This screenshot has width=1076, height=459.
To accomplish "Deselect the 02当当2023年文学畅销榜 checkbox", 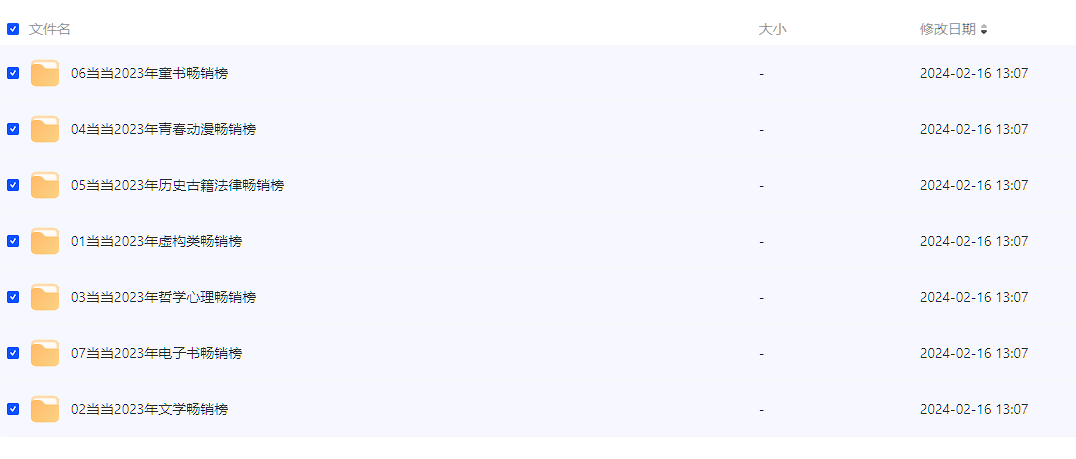I will pyautogui.click(x=13, y=409).
